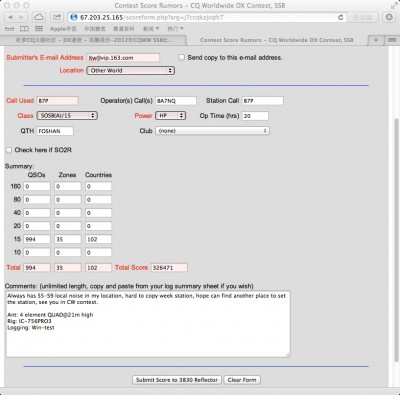Click the 40 band Zones field
Viewport: 400px width, 395px height.
(68, 213)
